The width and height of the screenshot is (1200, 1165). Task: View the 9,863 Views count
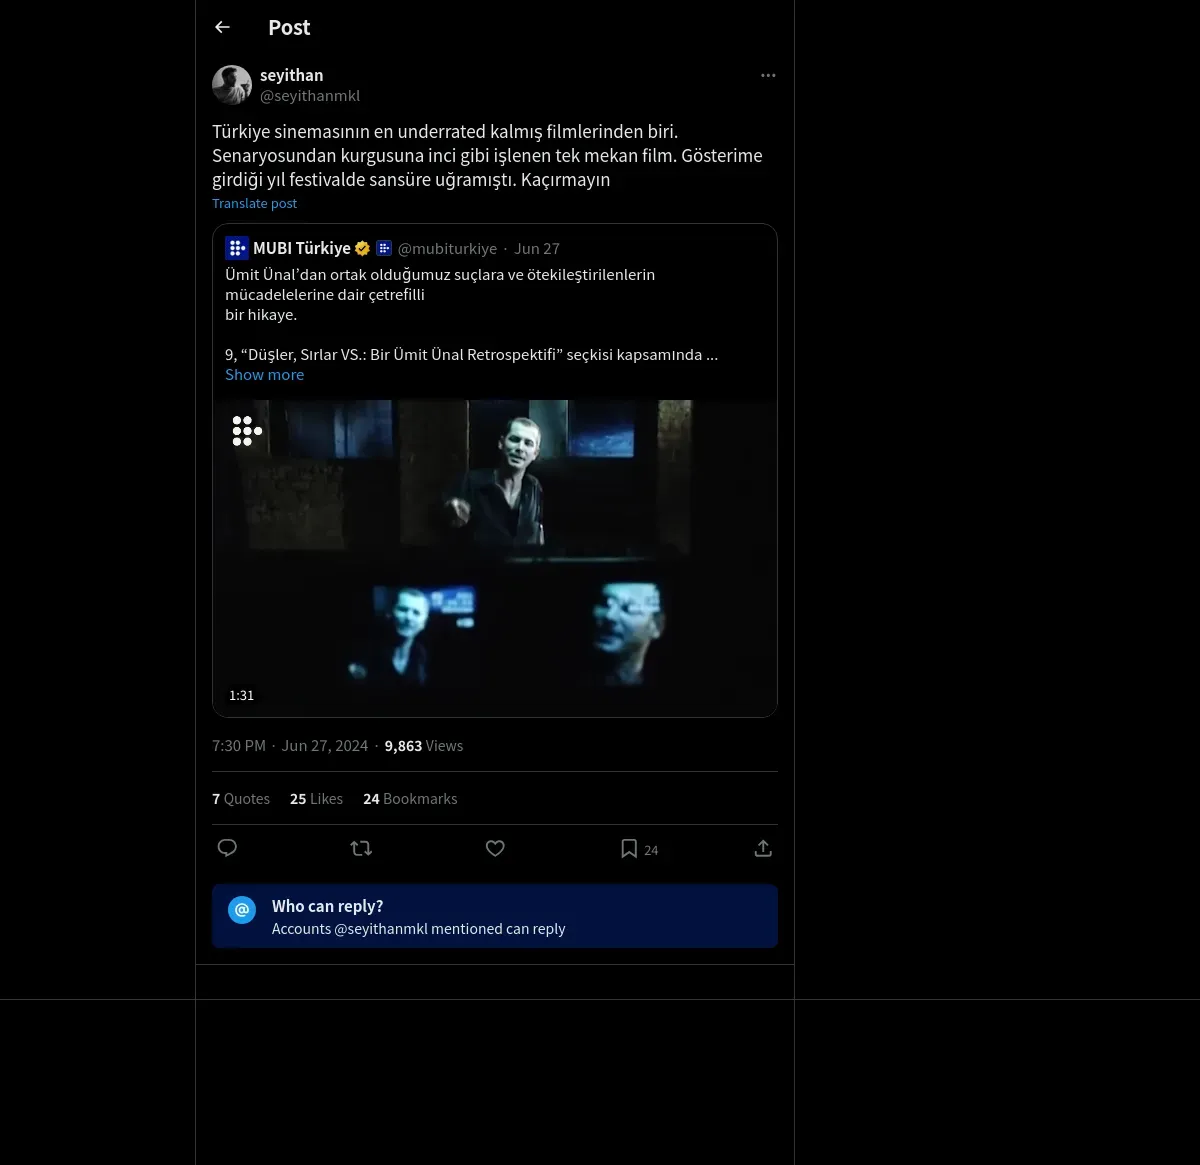424,746
